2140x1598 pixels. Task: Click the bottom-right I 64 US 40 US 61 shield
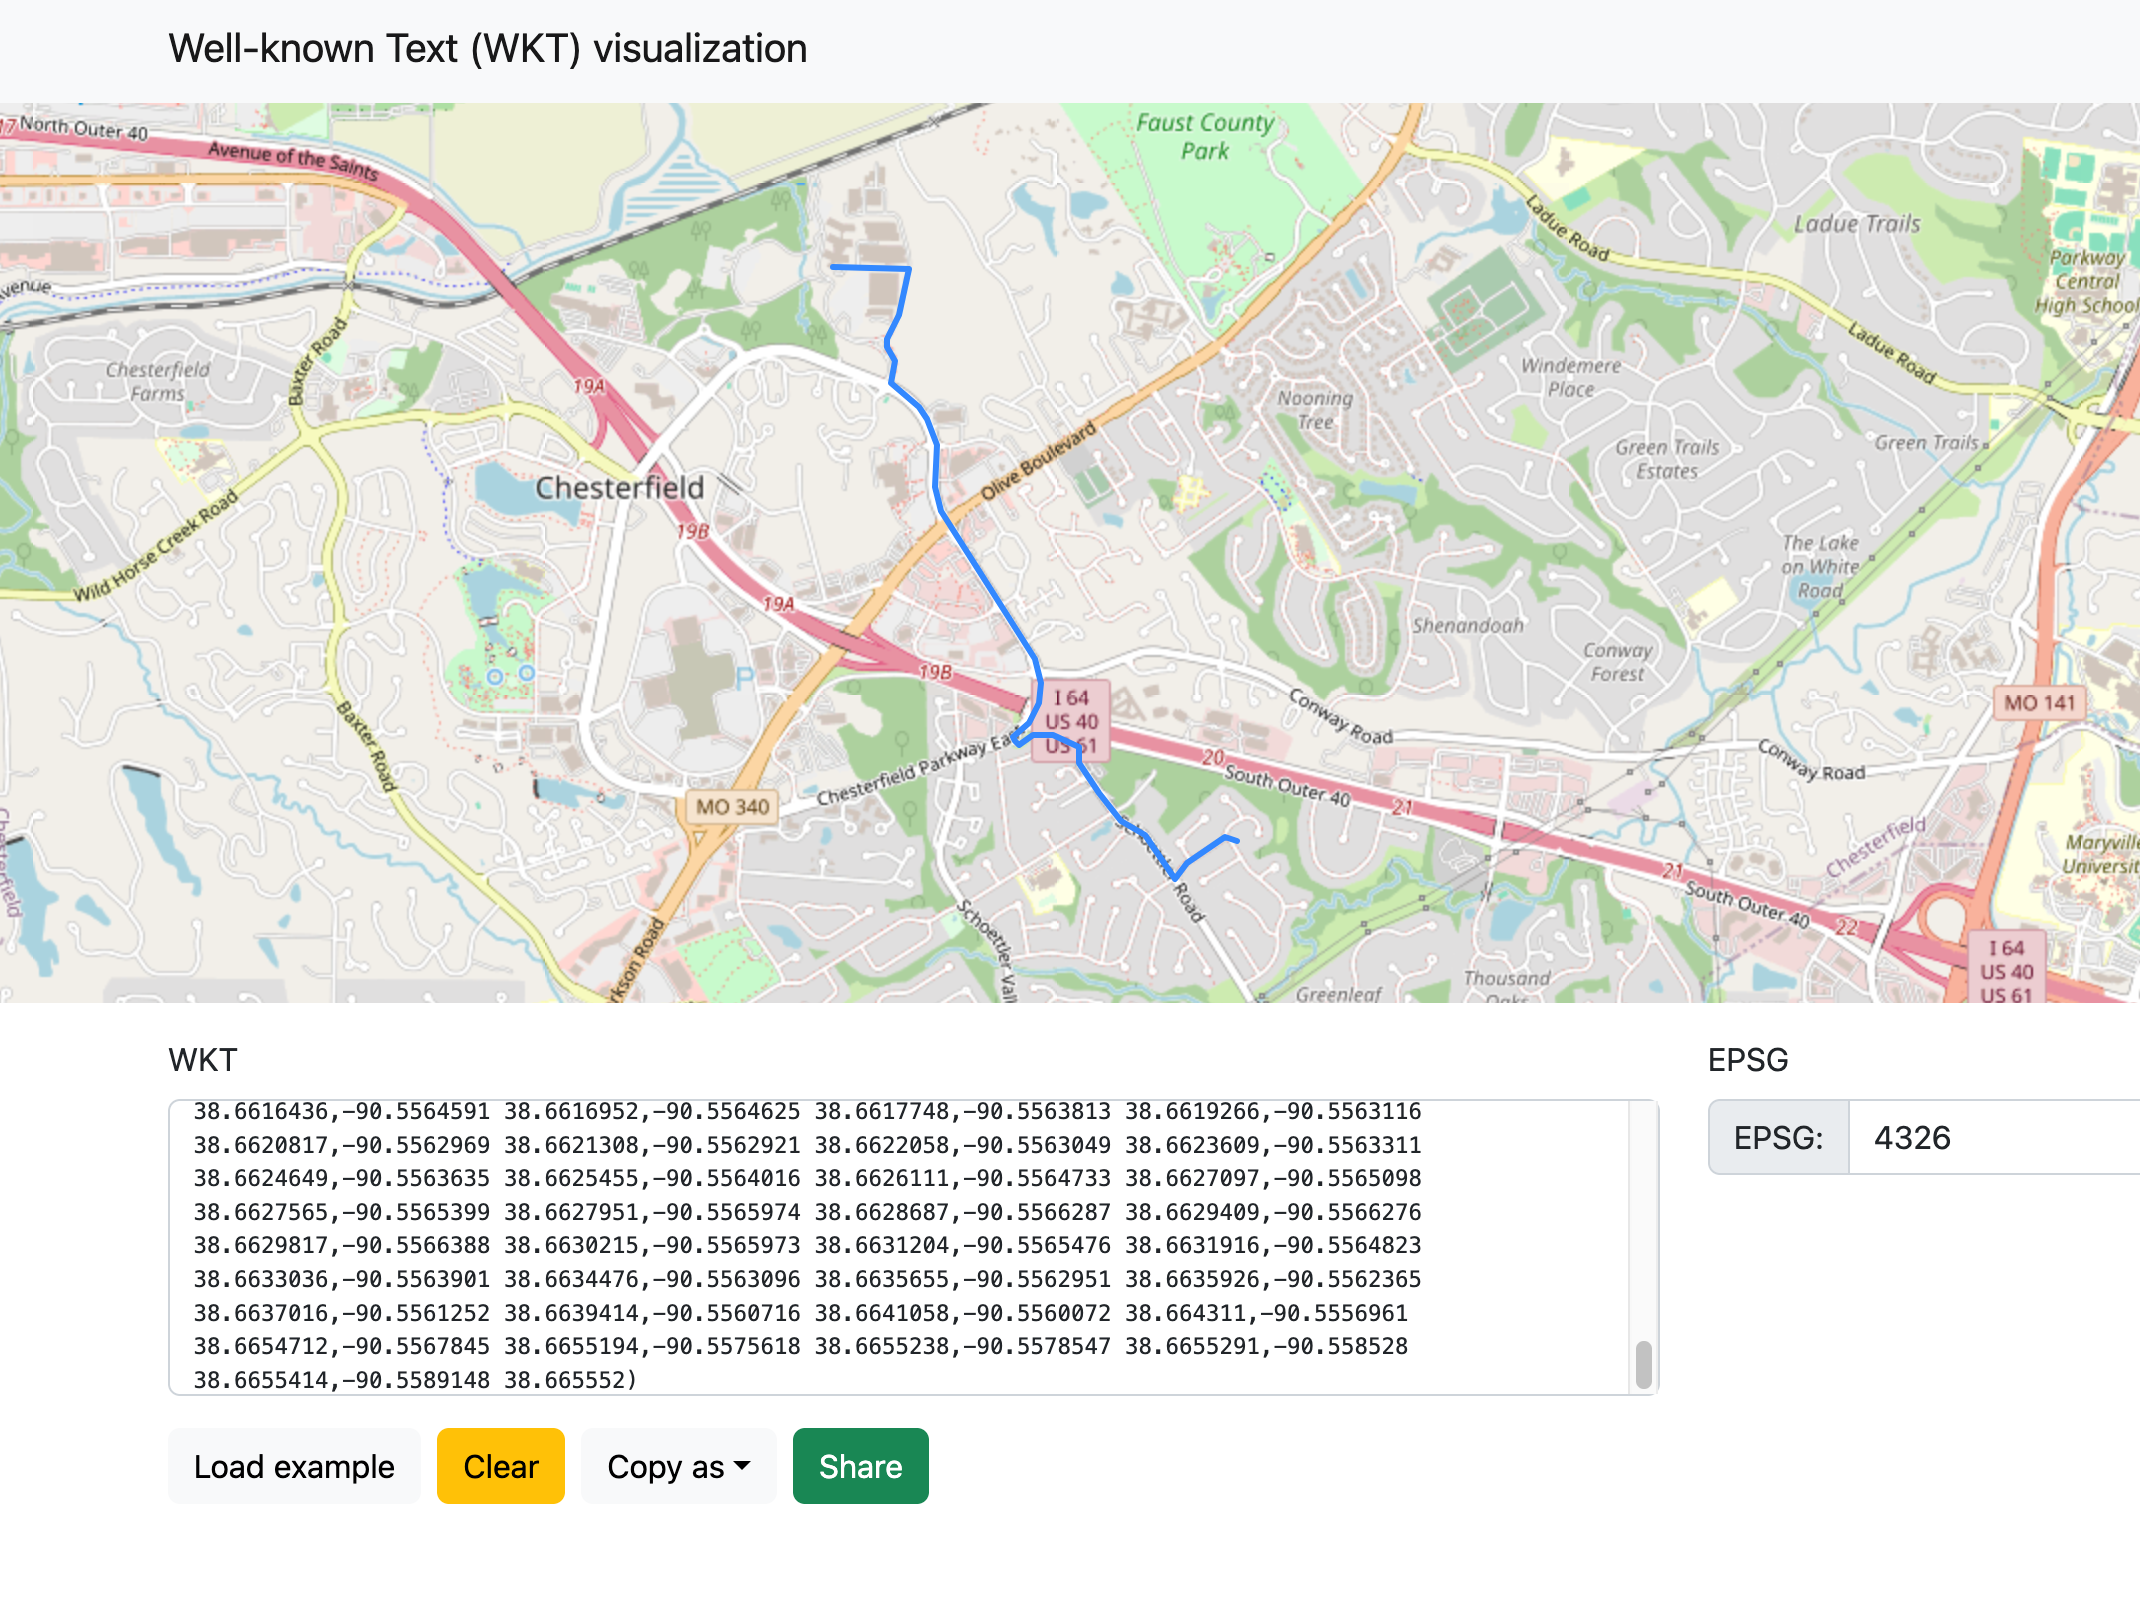2006,970
